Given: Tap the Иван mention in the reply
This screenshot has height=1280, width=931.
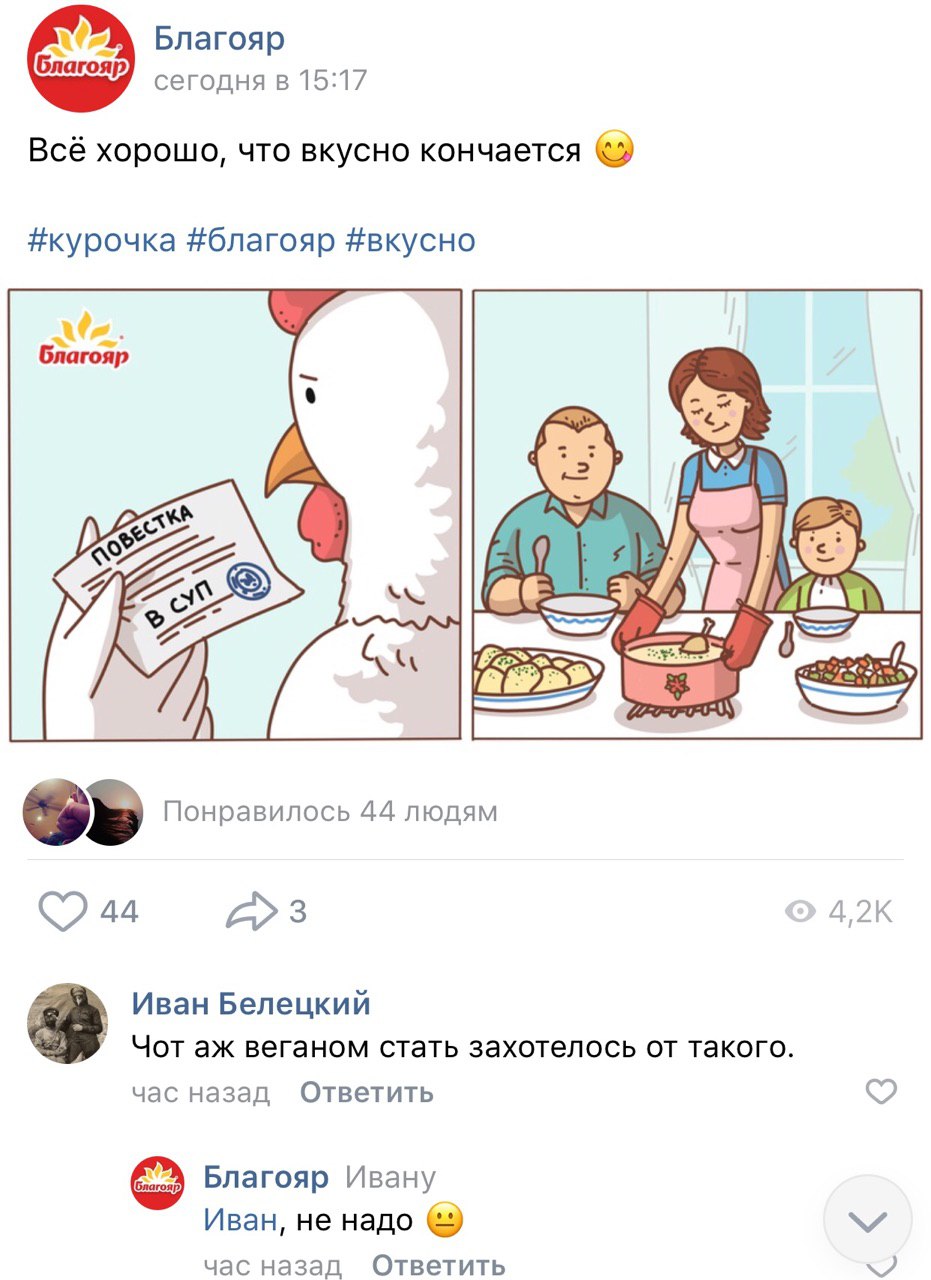Looking at the screenshot, I should click(x=239, y=1221).
